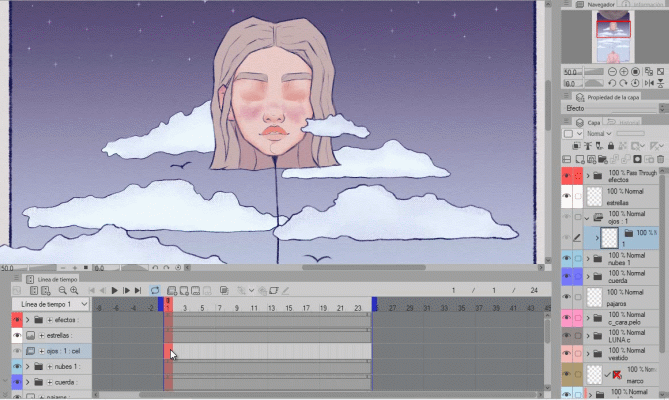
Task: Flip canvas horizontally in Navegador
Action: (x=649, y=83)
